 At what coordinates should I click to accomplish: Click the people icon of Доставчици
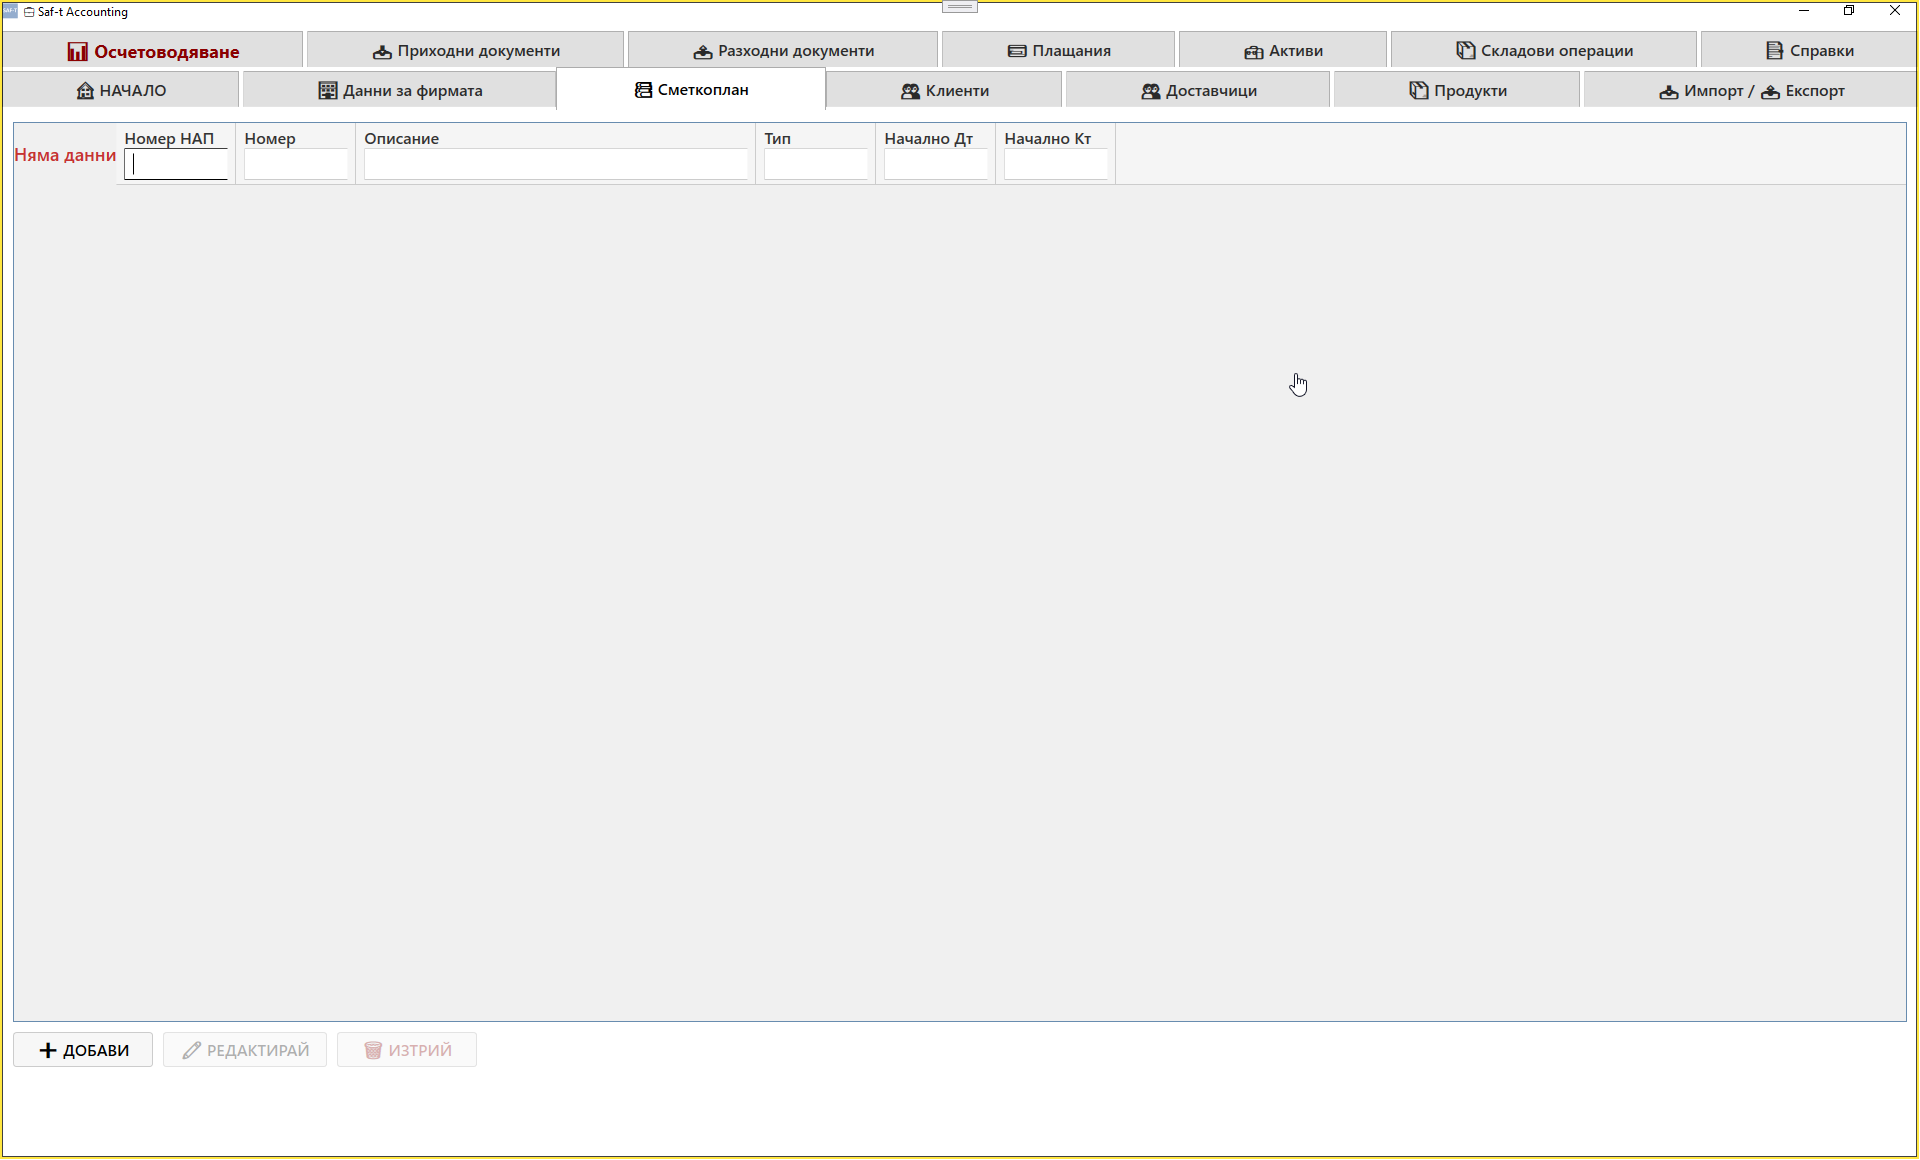[x=1151, y=91]
